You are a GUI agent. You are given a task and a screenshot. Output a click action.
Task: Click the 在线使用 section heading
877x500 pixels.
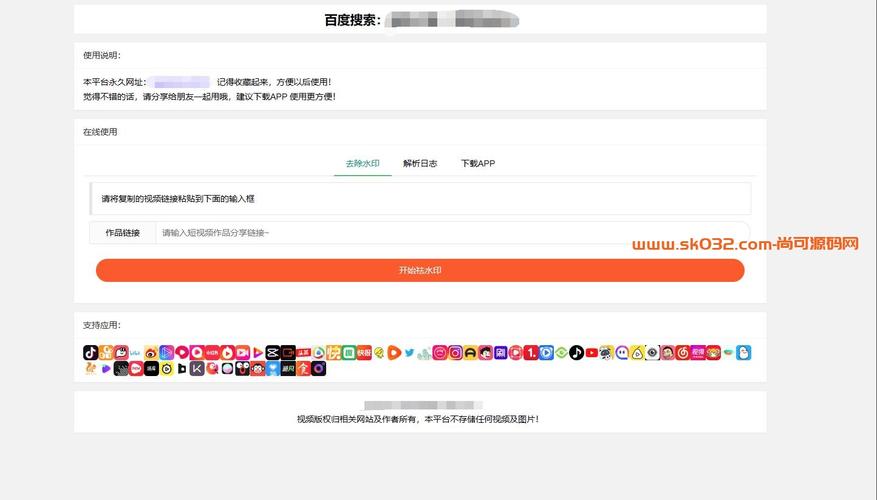coord(100,132)
